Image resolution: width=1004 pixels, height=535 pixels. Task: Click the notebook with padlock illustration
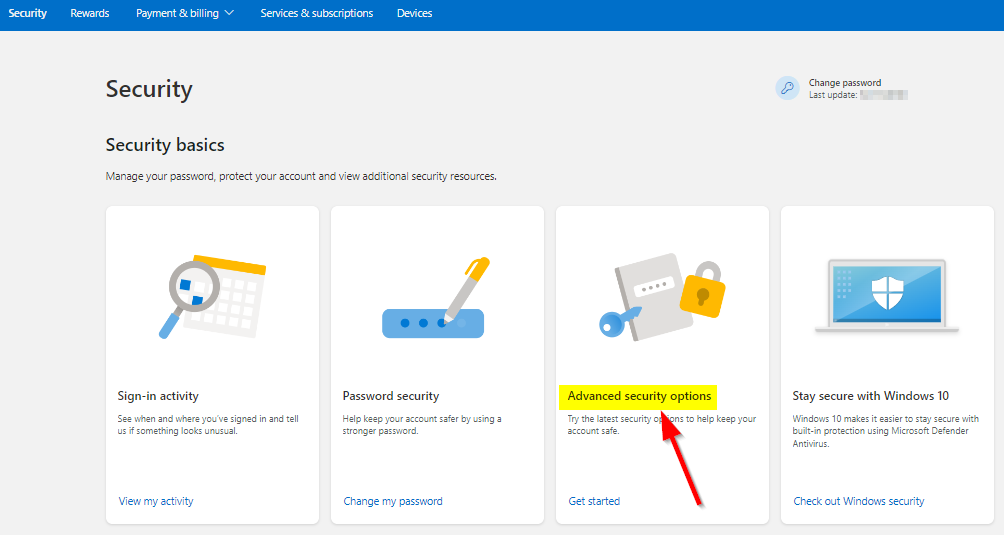(x=662, y=297)
